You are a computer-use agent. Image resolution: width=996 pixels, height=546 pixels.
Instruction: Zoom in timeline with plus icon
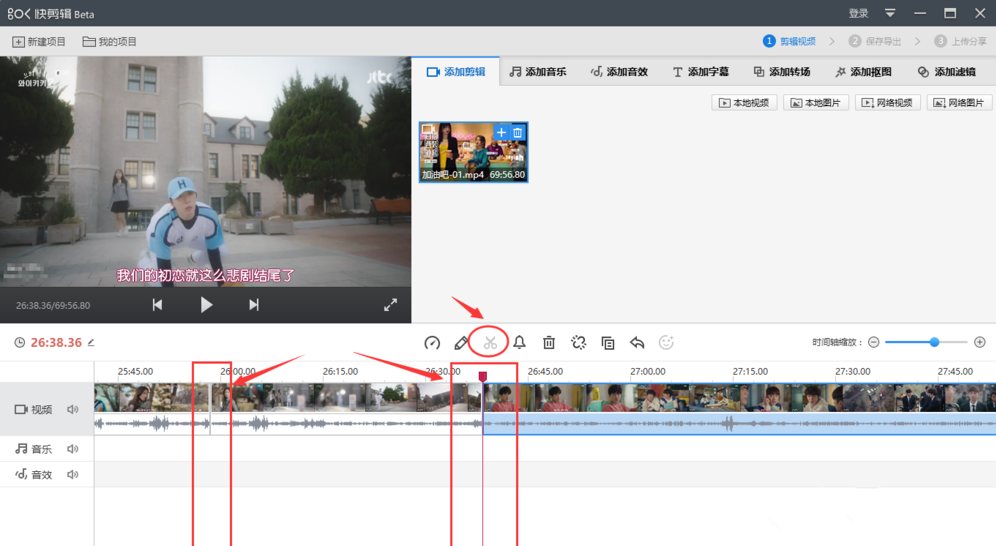[x=980, y=342]
